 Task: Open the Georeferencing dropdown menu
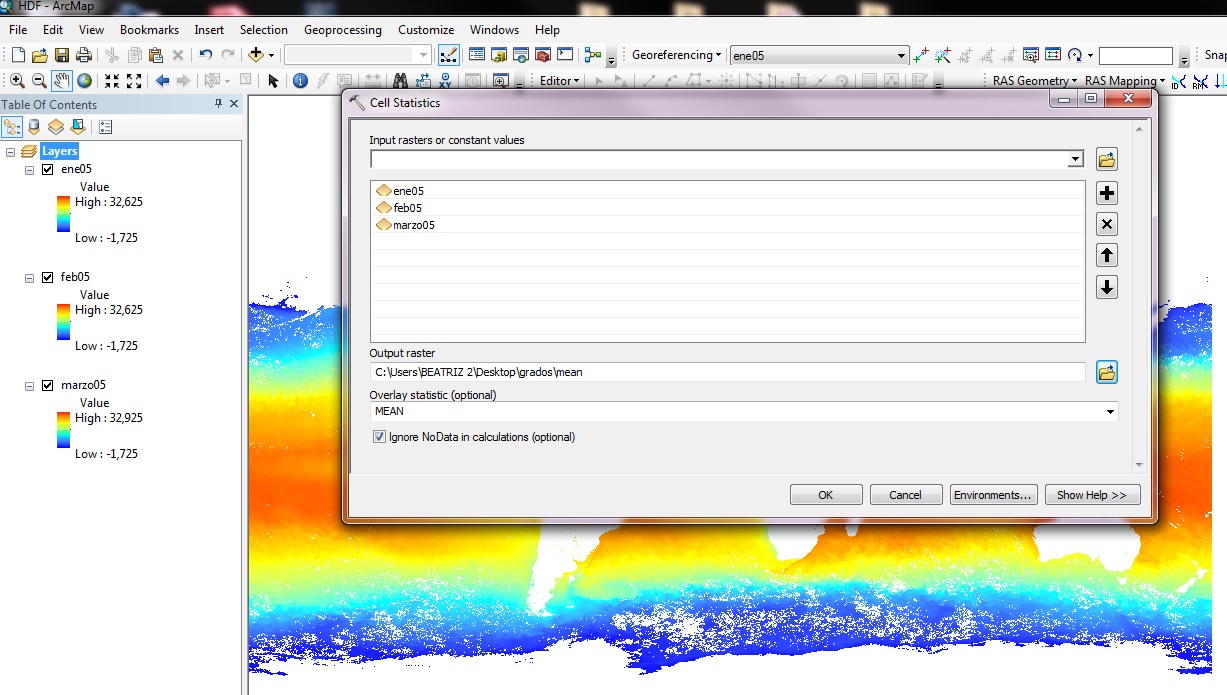677,56
